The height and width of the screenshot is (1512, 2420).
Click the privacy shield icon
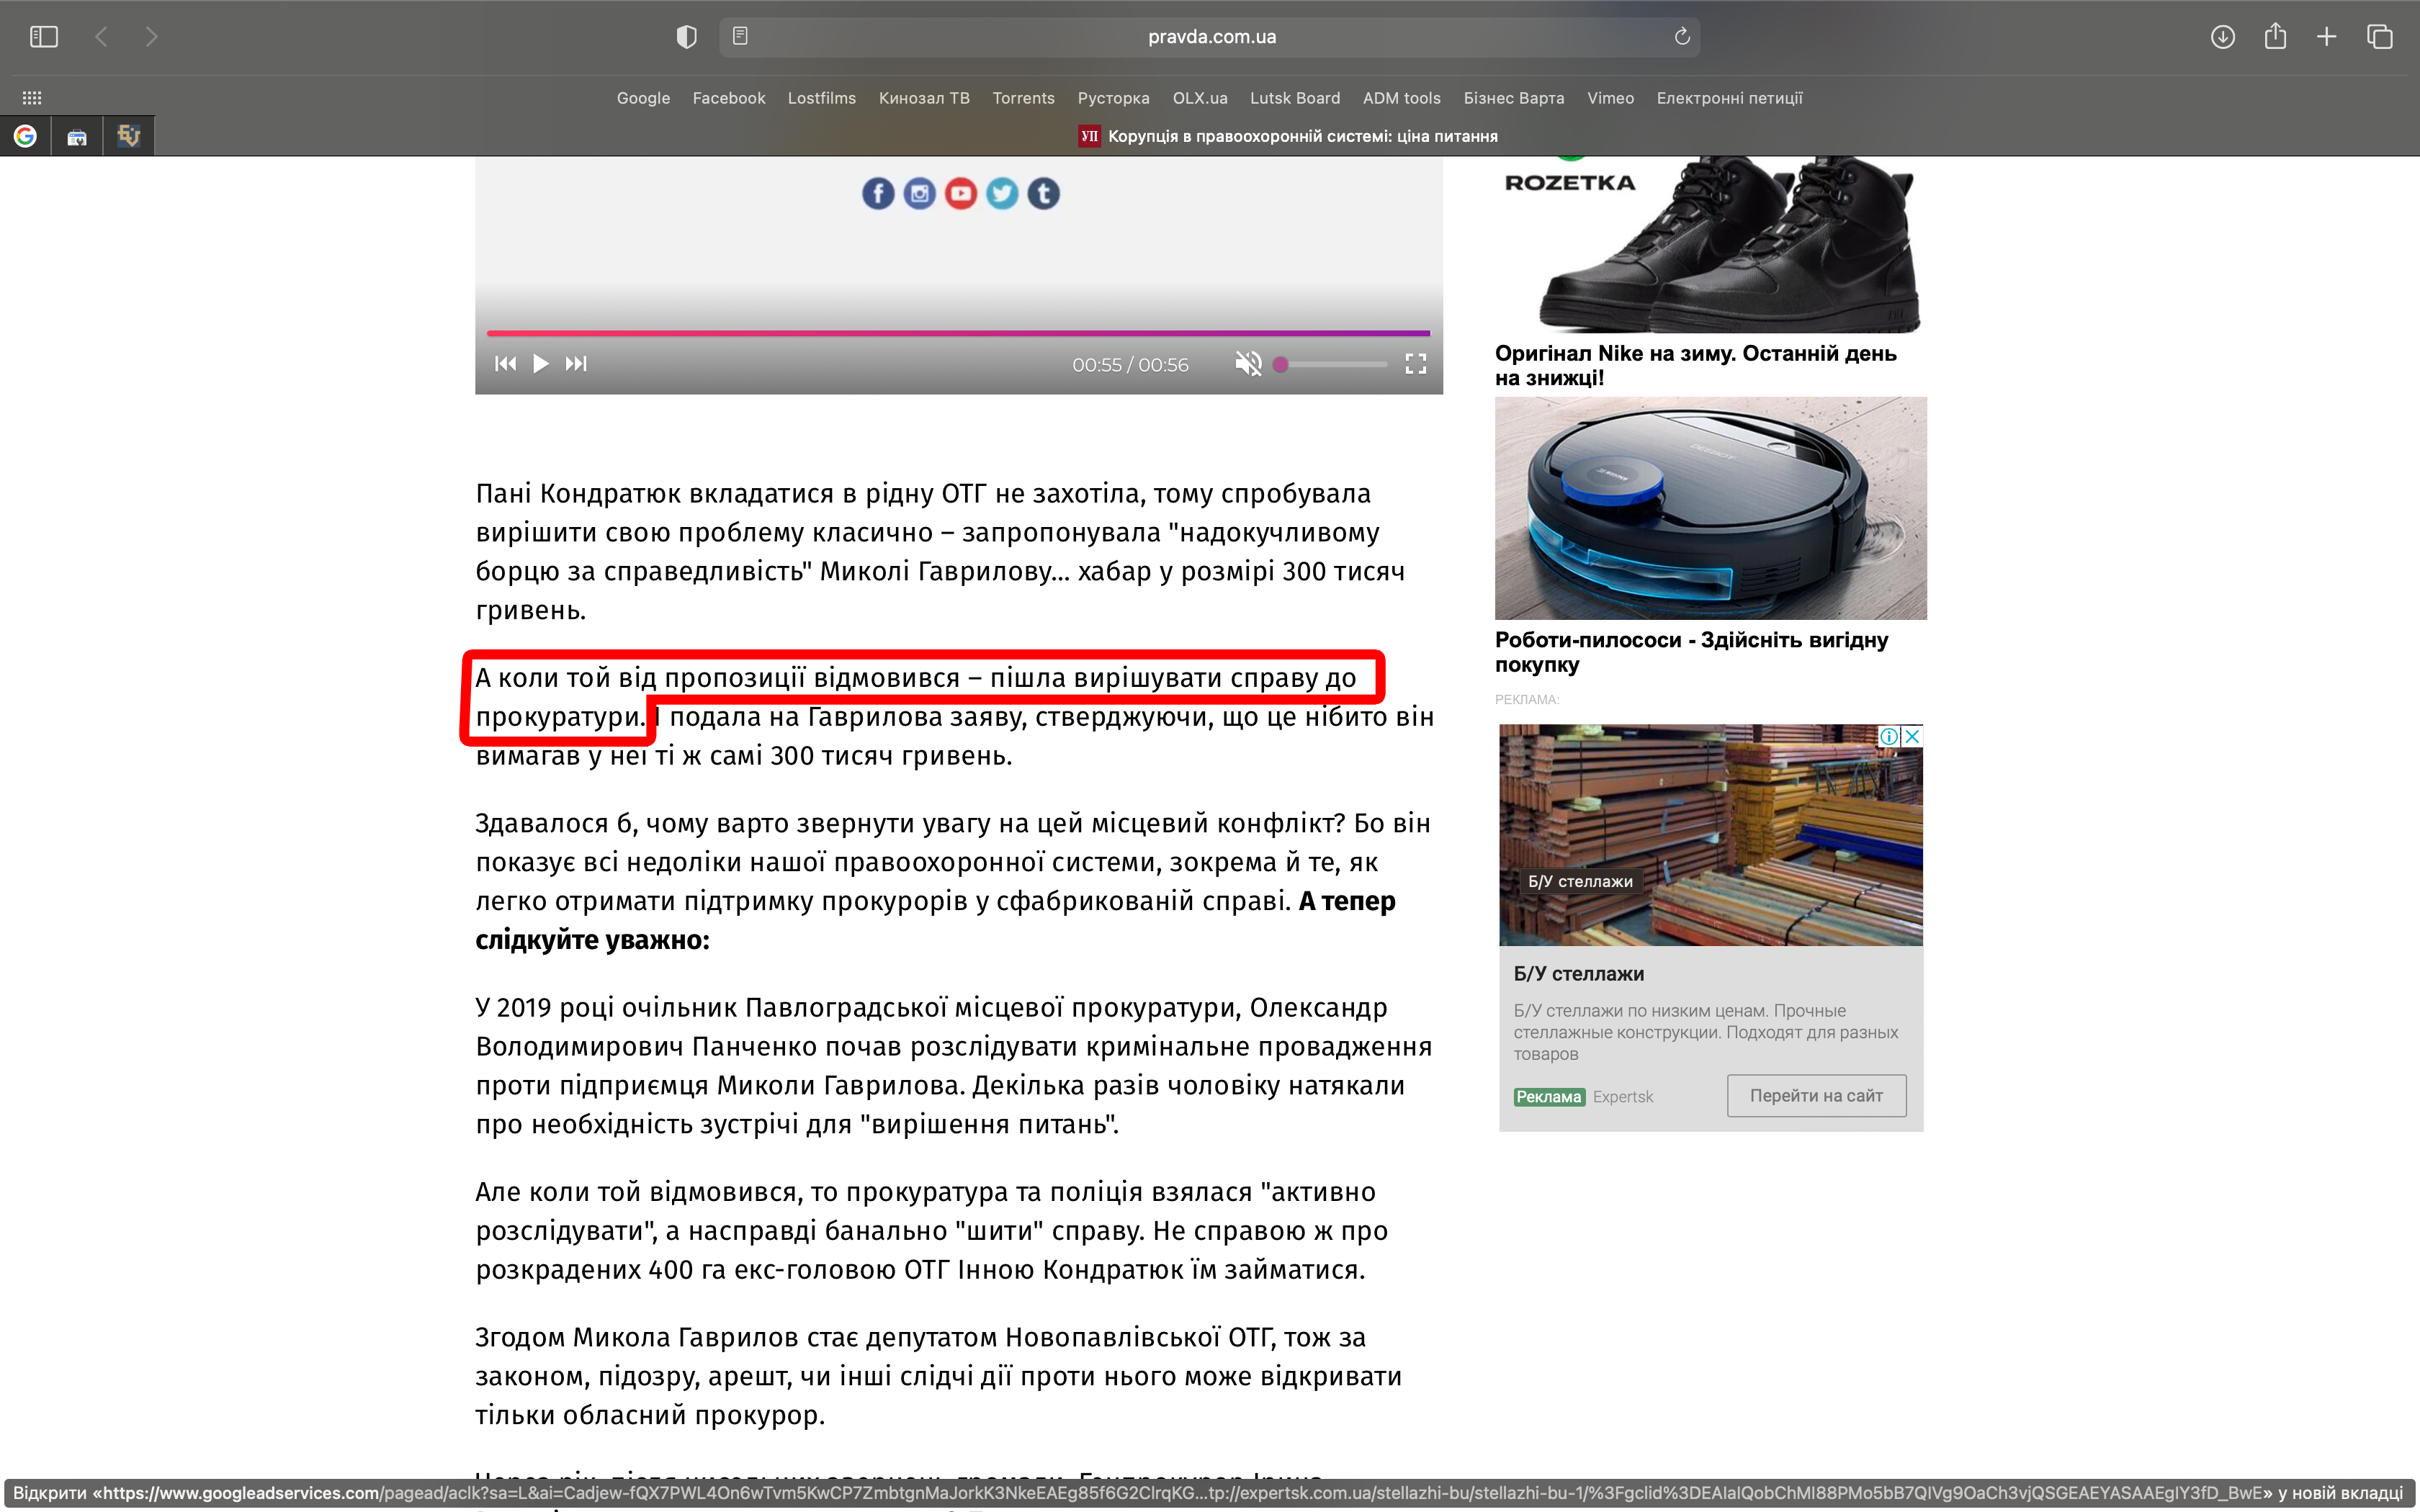coord(686,37)
